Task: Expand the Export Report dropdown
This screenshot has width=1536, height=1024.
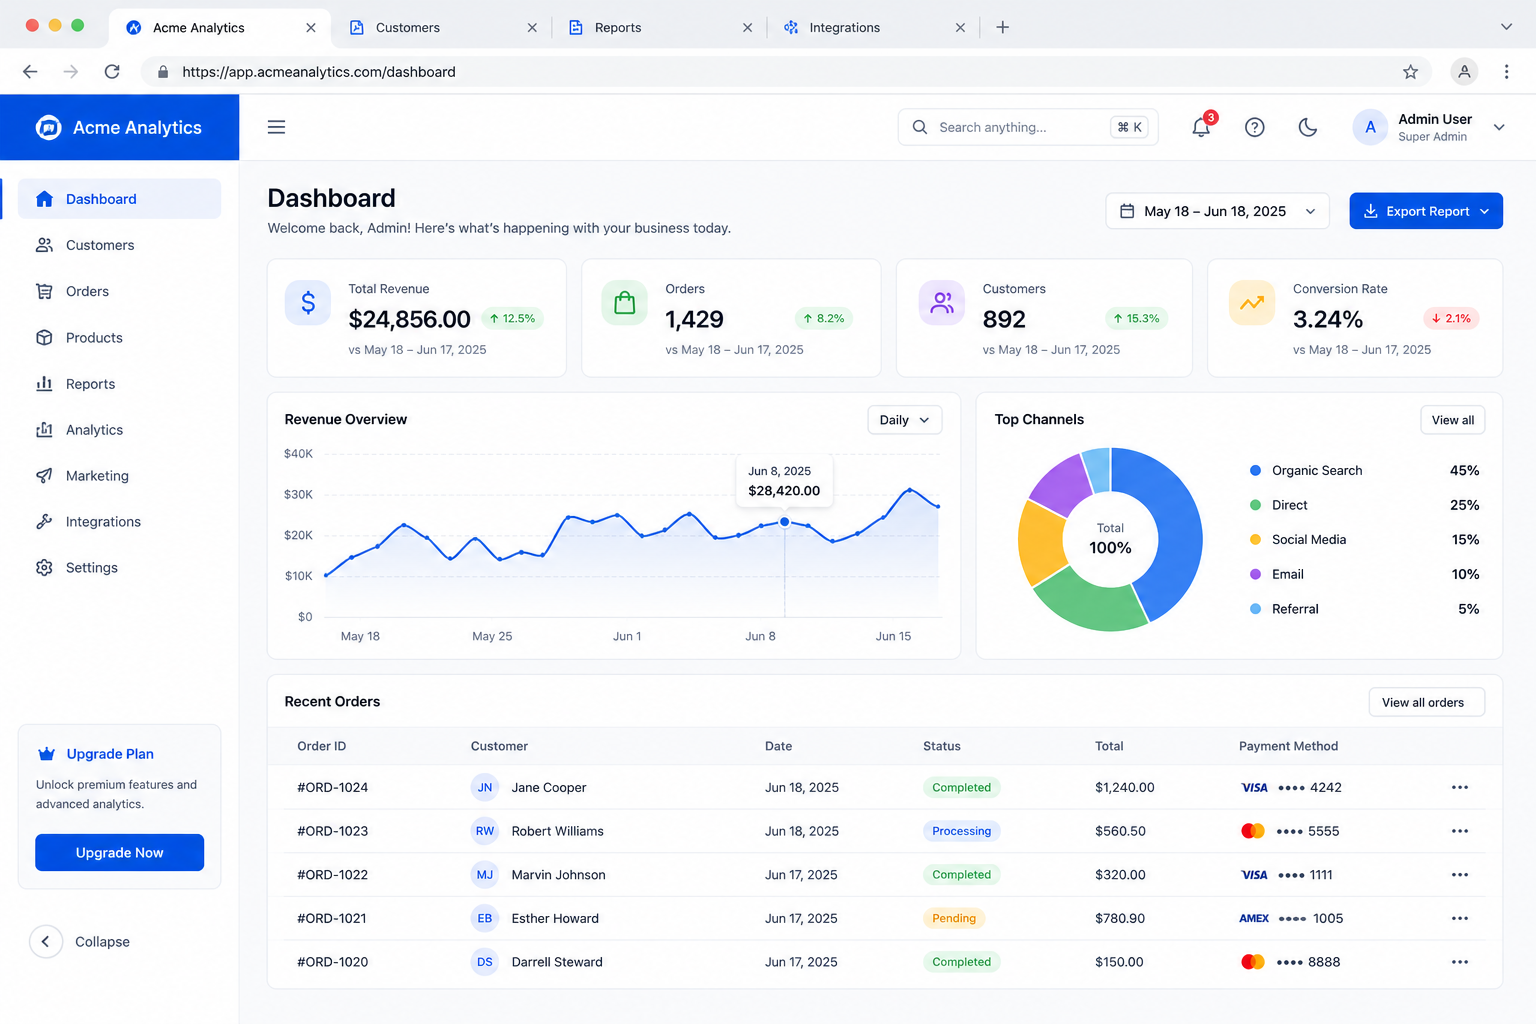Action: [x=1426, y=211]
